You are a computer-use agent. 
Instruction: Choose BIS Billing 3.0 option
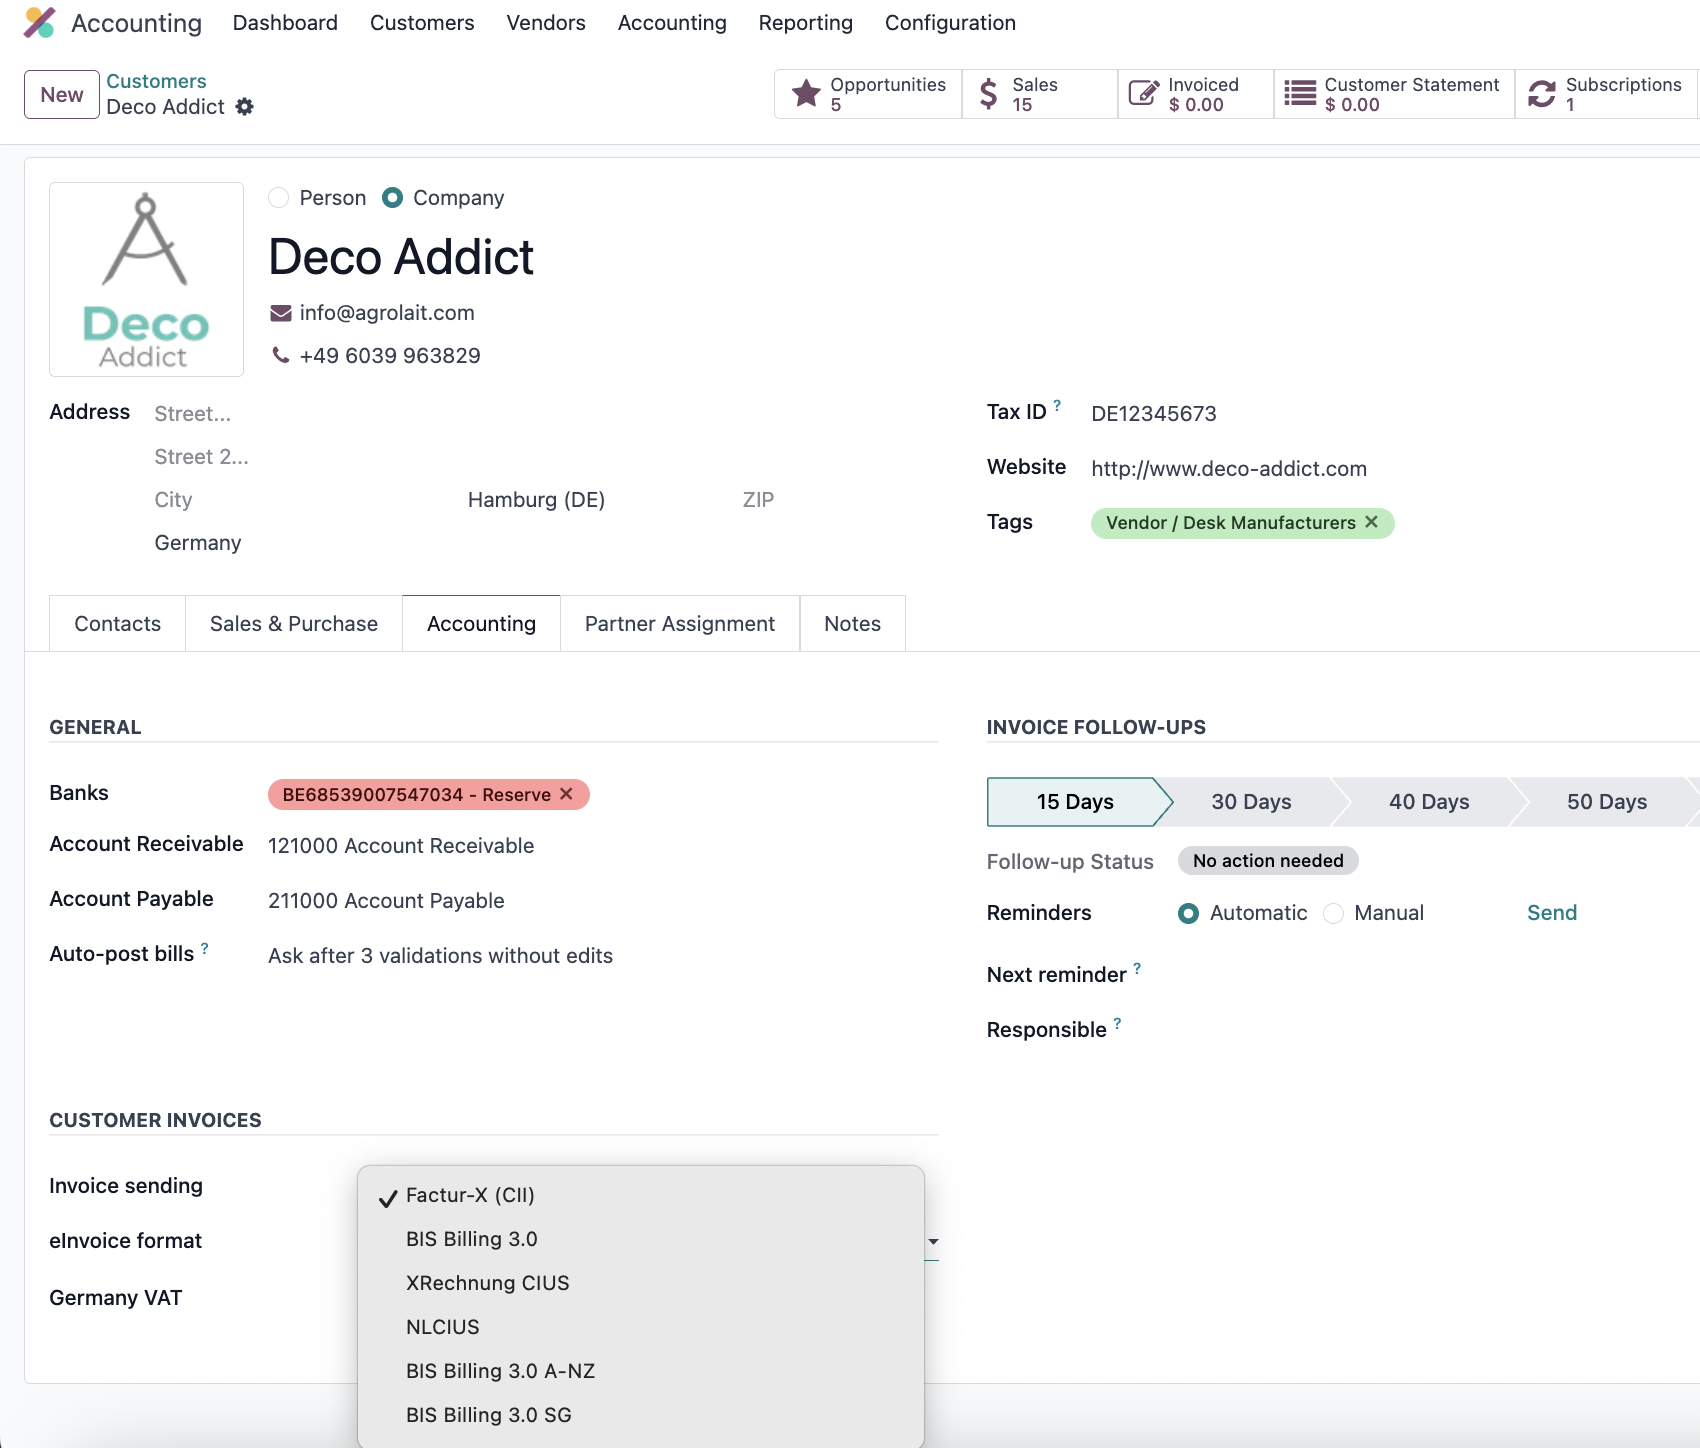[x=640, y=1240]
